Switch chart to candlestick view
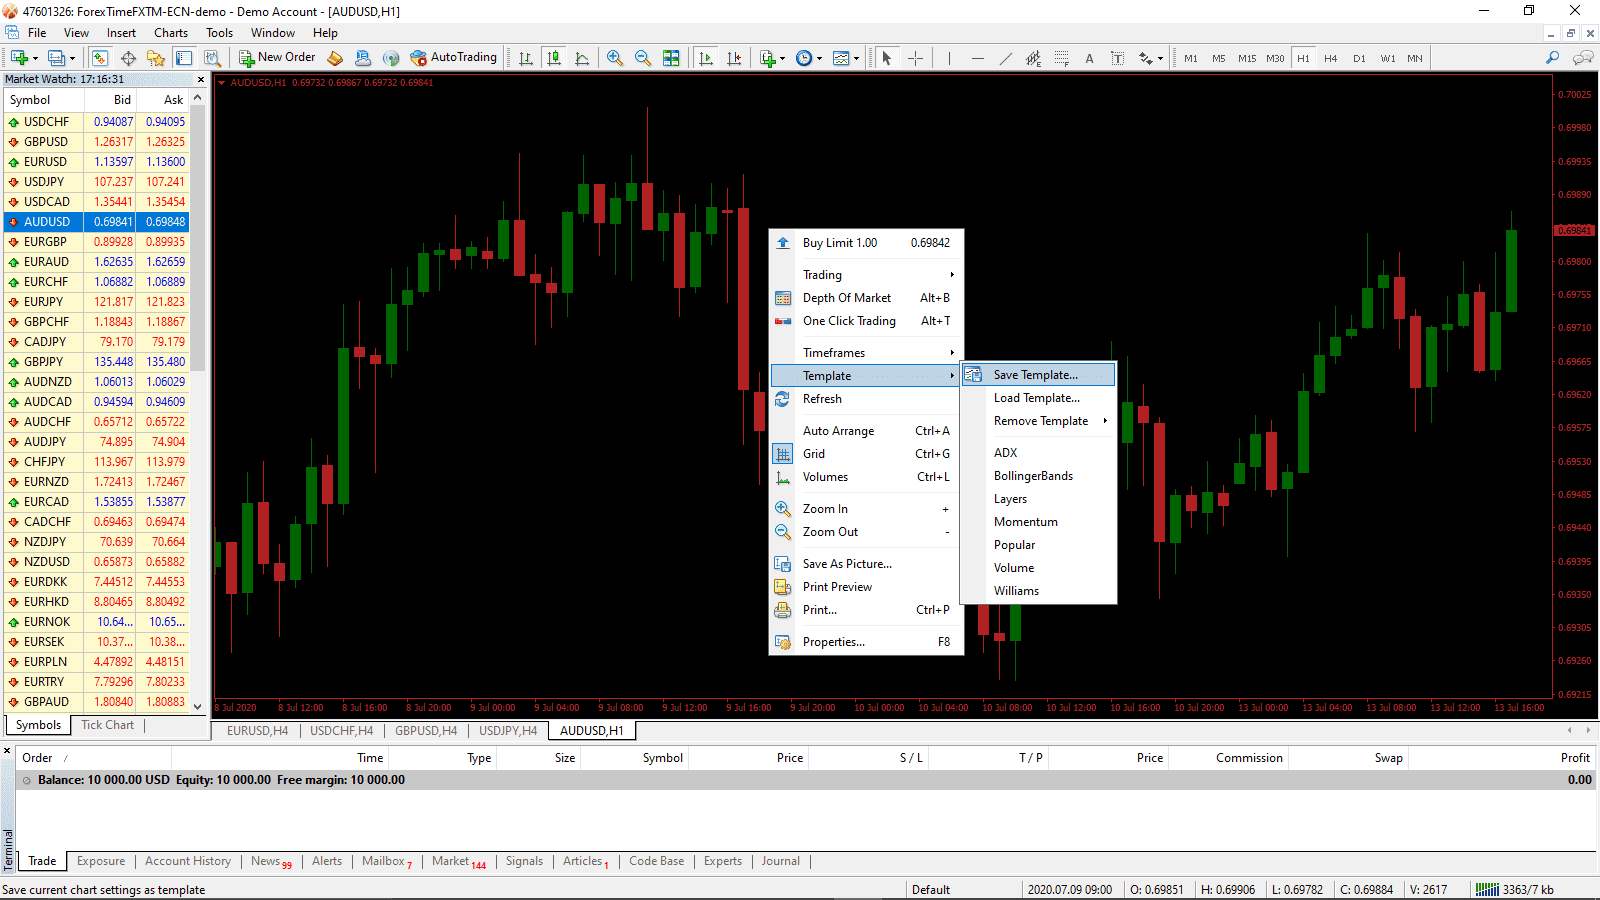Viewport: 1600px width, 900px height. click(x=554, y=58)
